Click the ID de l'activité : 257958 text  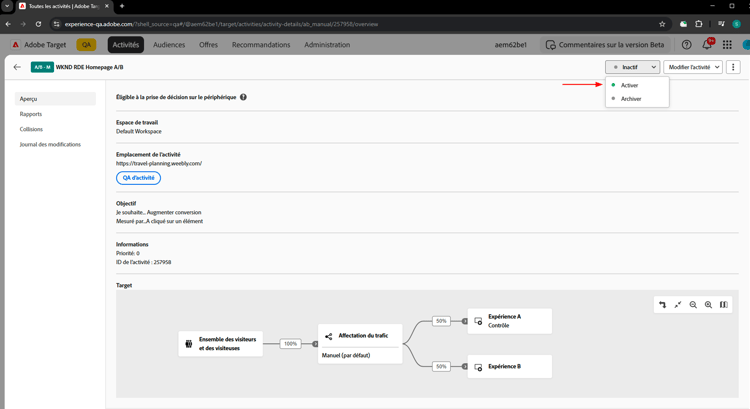point(143,262)
